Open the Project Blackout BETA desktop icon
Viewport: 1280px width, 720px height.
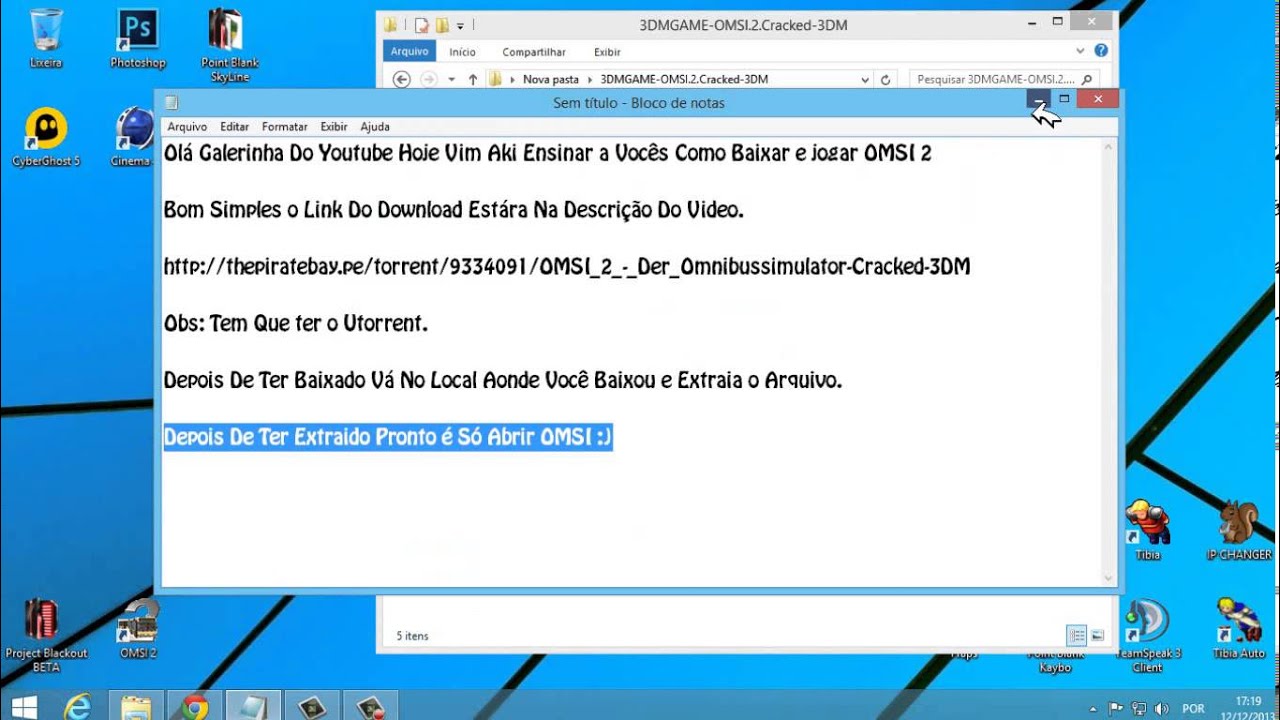[x=46, y=636]
